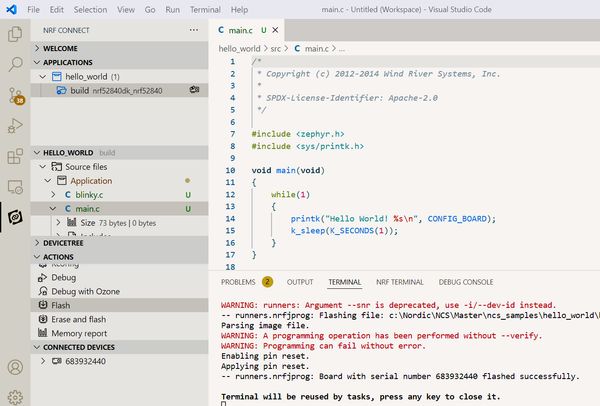The width and height of the screenshot is (600, 406).
Task: Open the Run and Debug view
Action: tap(15, 126)
